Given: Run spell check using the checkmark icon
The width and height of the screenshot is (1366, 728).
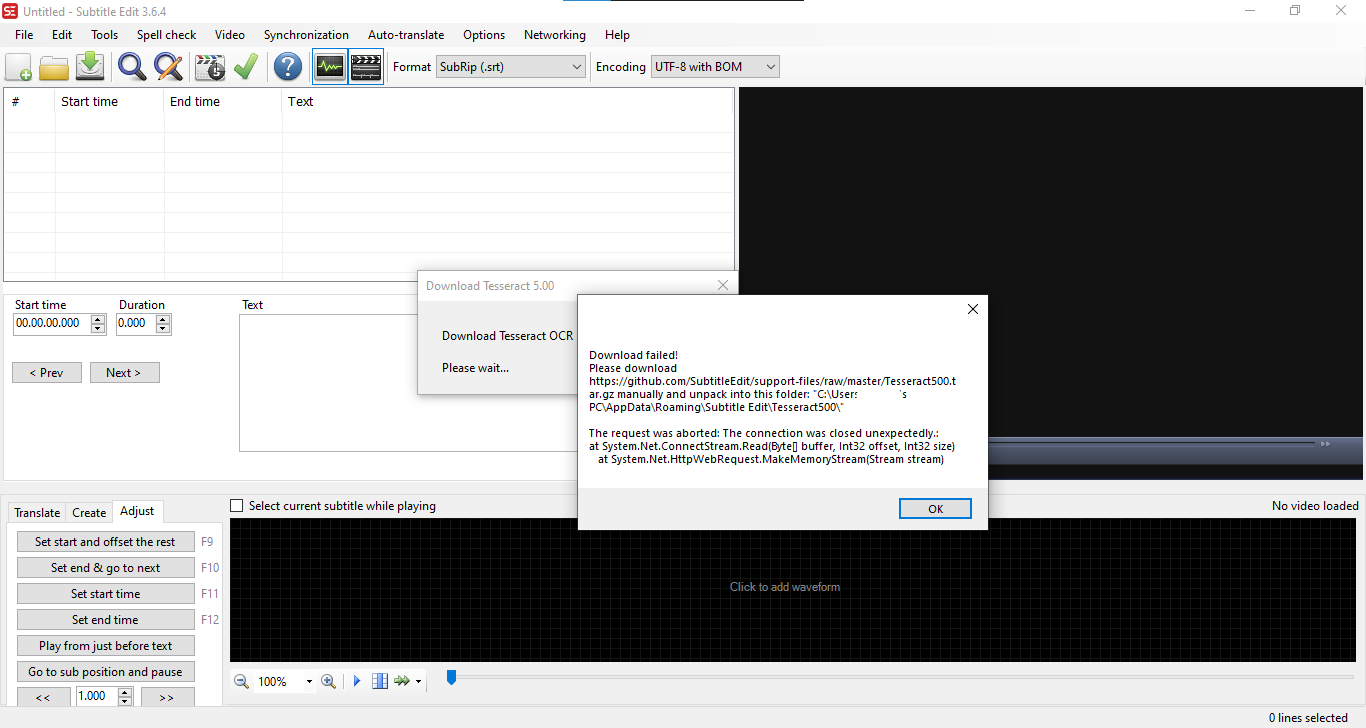Looking at the screenshot, I should [246, 66].
